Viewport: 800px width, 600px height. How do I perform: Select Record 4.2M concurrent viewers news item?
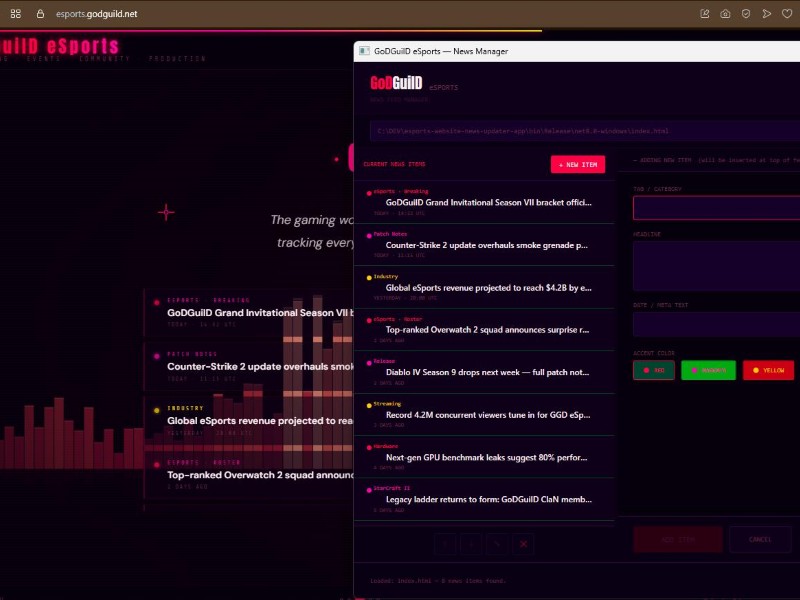[484, 414]
